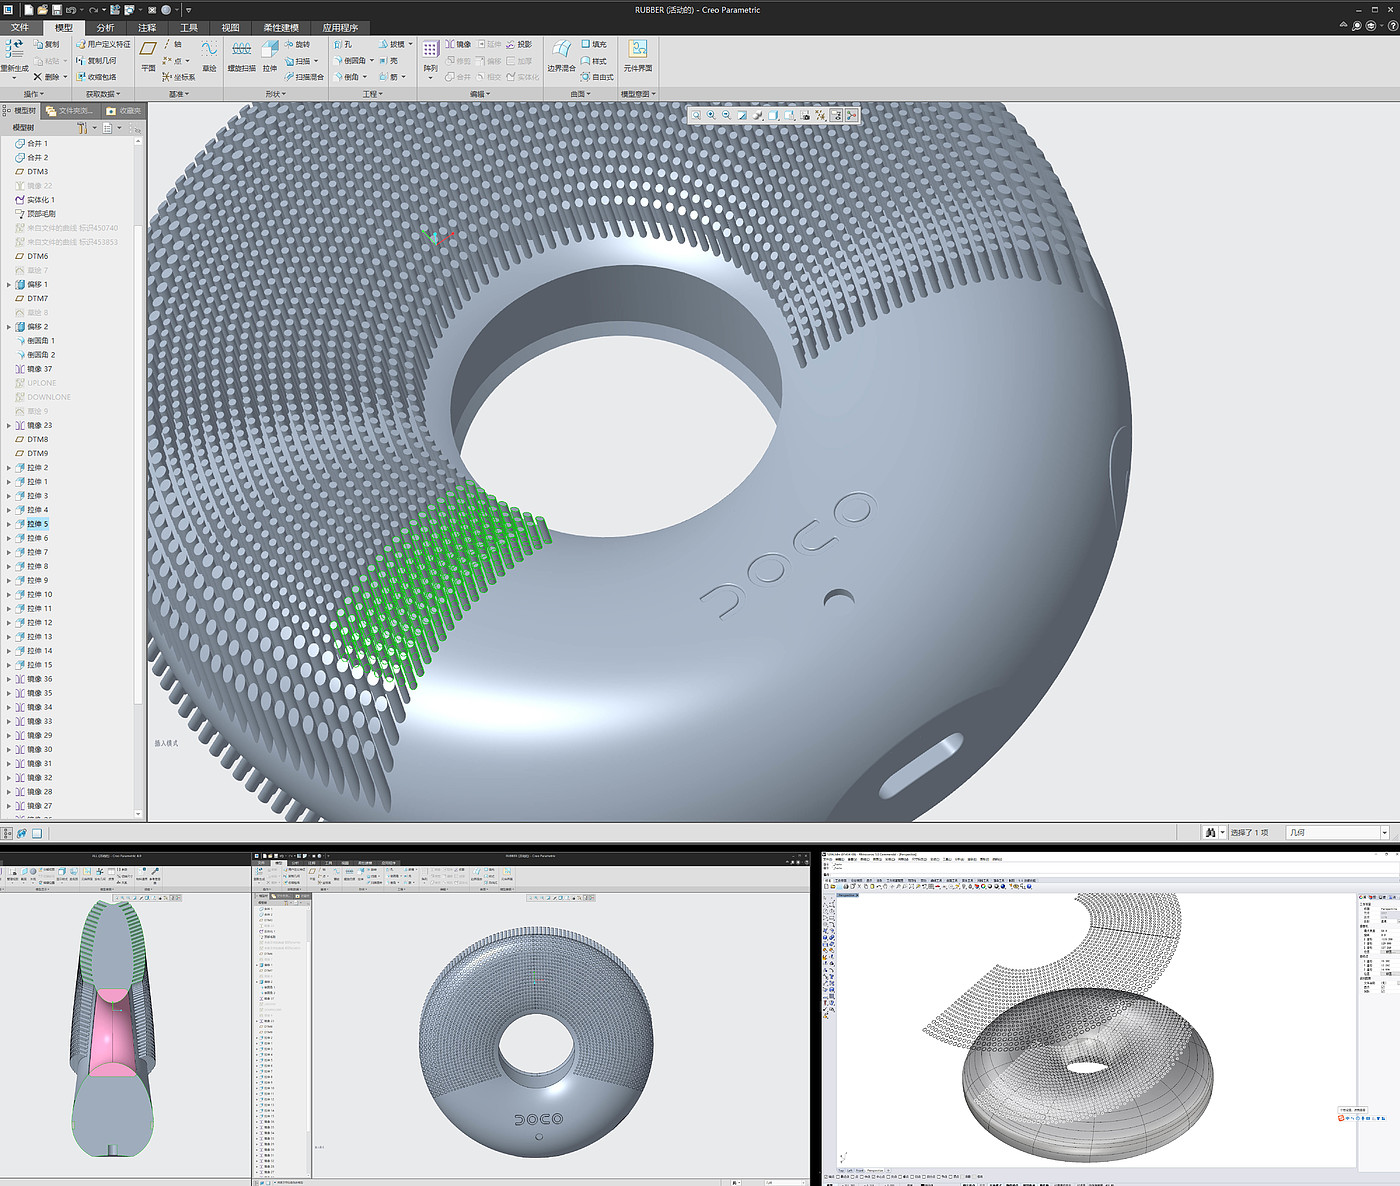This screenshot has width=1400, height=1186.
Task: Open the 柔性建模 ribbon tab
Action: coord(280,28)
